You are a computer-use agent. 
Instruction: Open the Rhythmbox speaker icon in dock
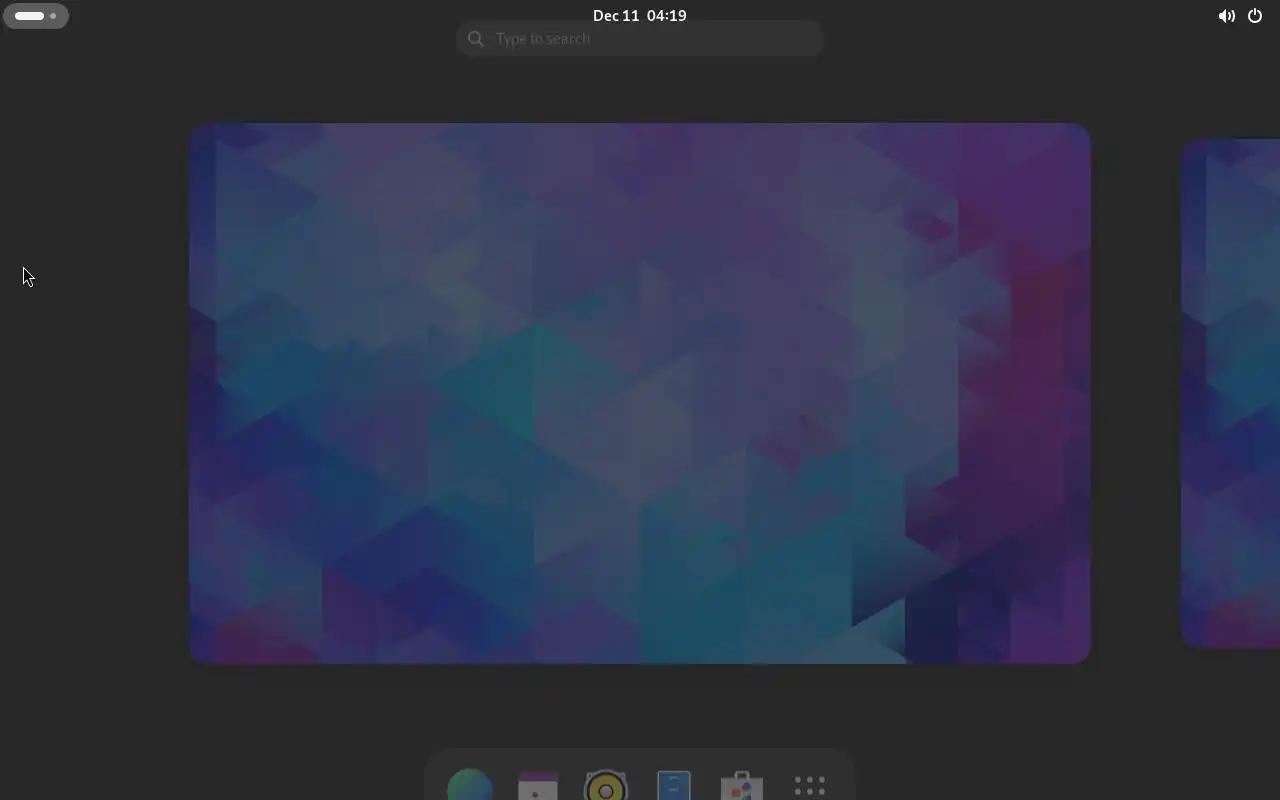tap(606, 785)
